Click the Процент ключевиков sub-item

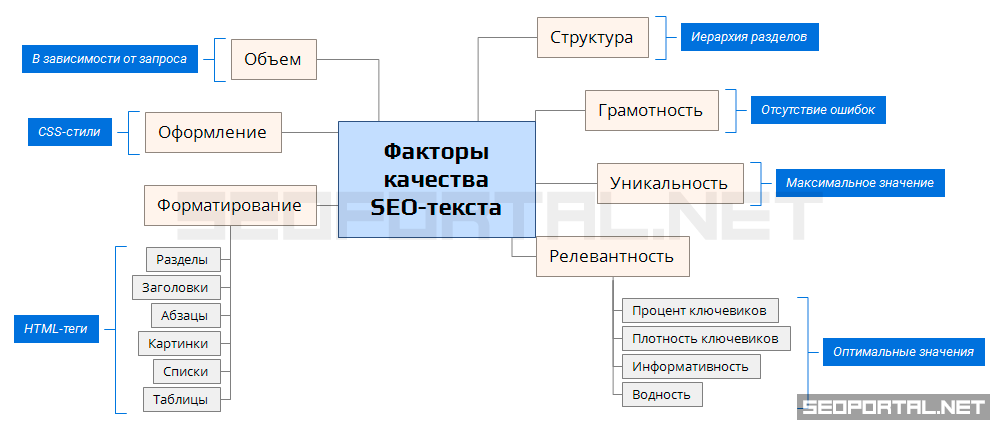(699, 309)
